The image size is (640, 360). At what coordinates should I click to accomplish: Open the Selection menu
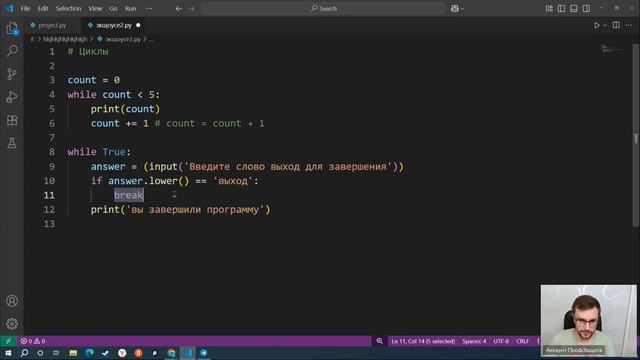(x=68, y=9)
